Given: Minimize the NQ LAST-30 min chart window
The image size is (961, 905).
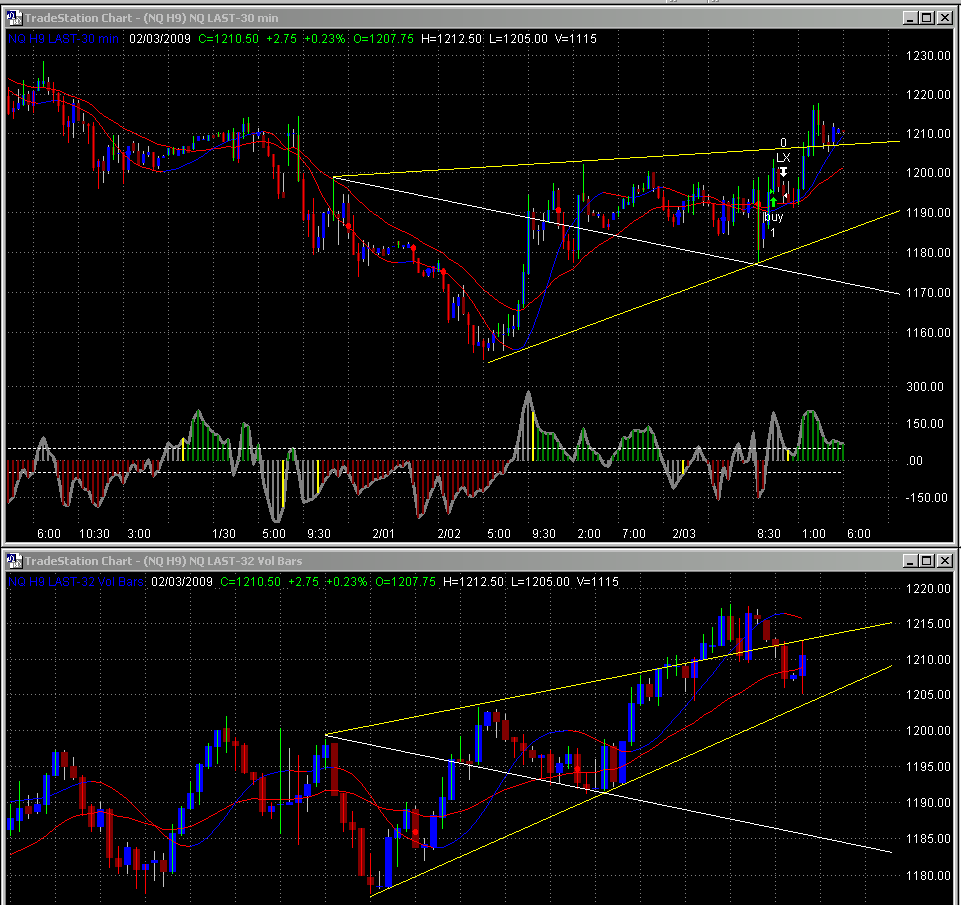Looking at the screenshot, I should [910, 18].
